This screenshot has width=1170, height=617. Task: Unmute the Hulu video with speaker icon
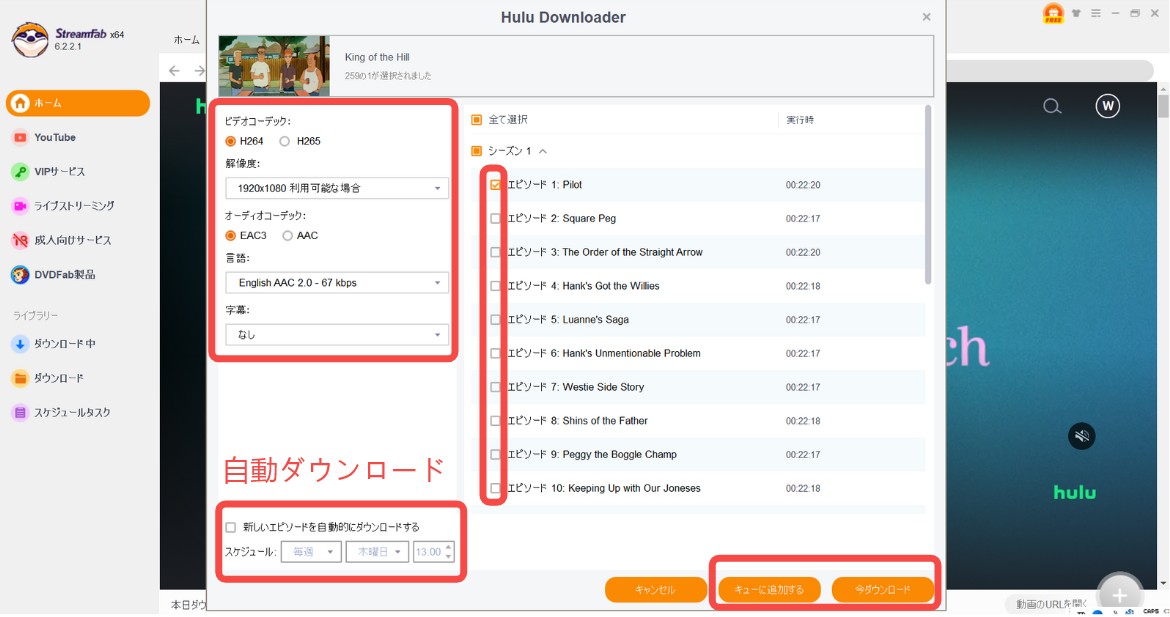1081,436
